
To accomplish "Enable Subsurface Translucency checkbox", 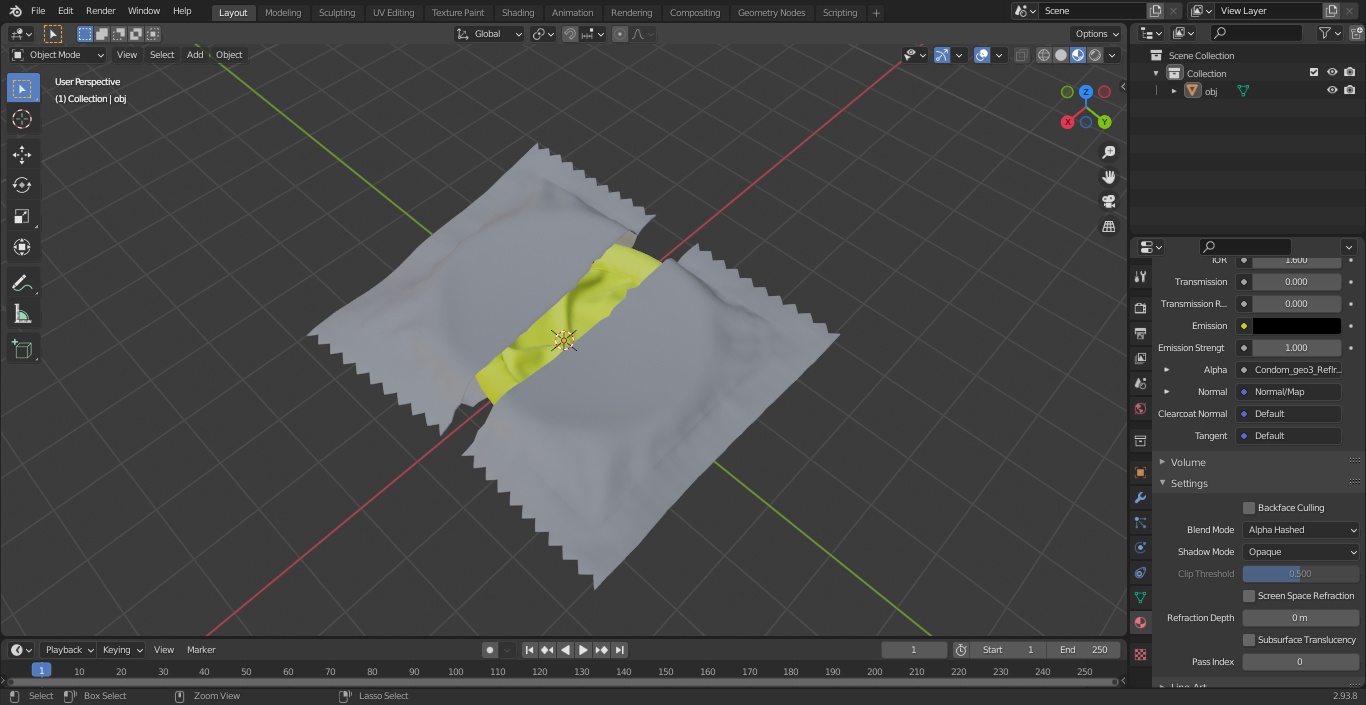I will pyautogui.click(x=1249, y=640).
